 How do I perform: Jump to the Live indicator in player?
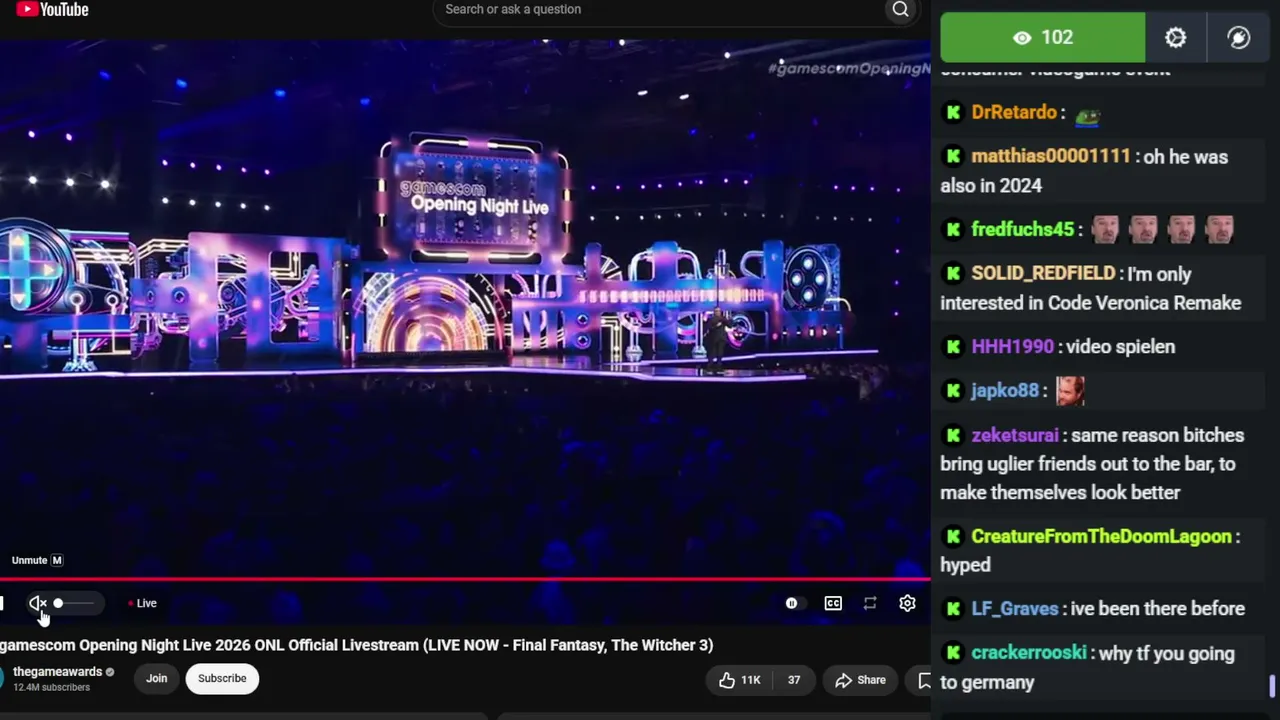click(x=143, y=603)
